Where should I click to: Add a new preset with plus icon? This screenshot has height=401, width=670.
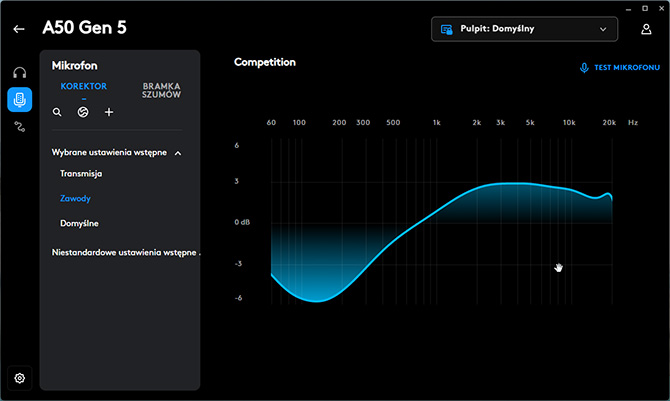click(109, 112)
